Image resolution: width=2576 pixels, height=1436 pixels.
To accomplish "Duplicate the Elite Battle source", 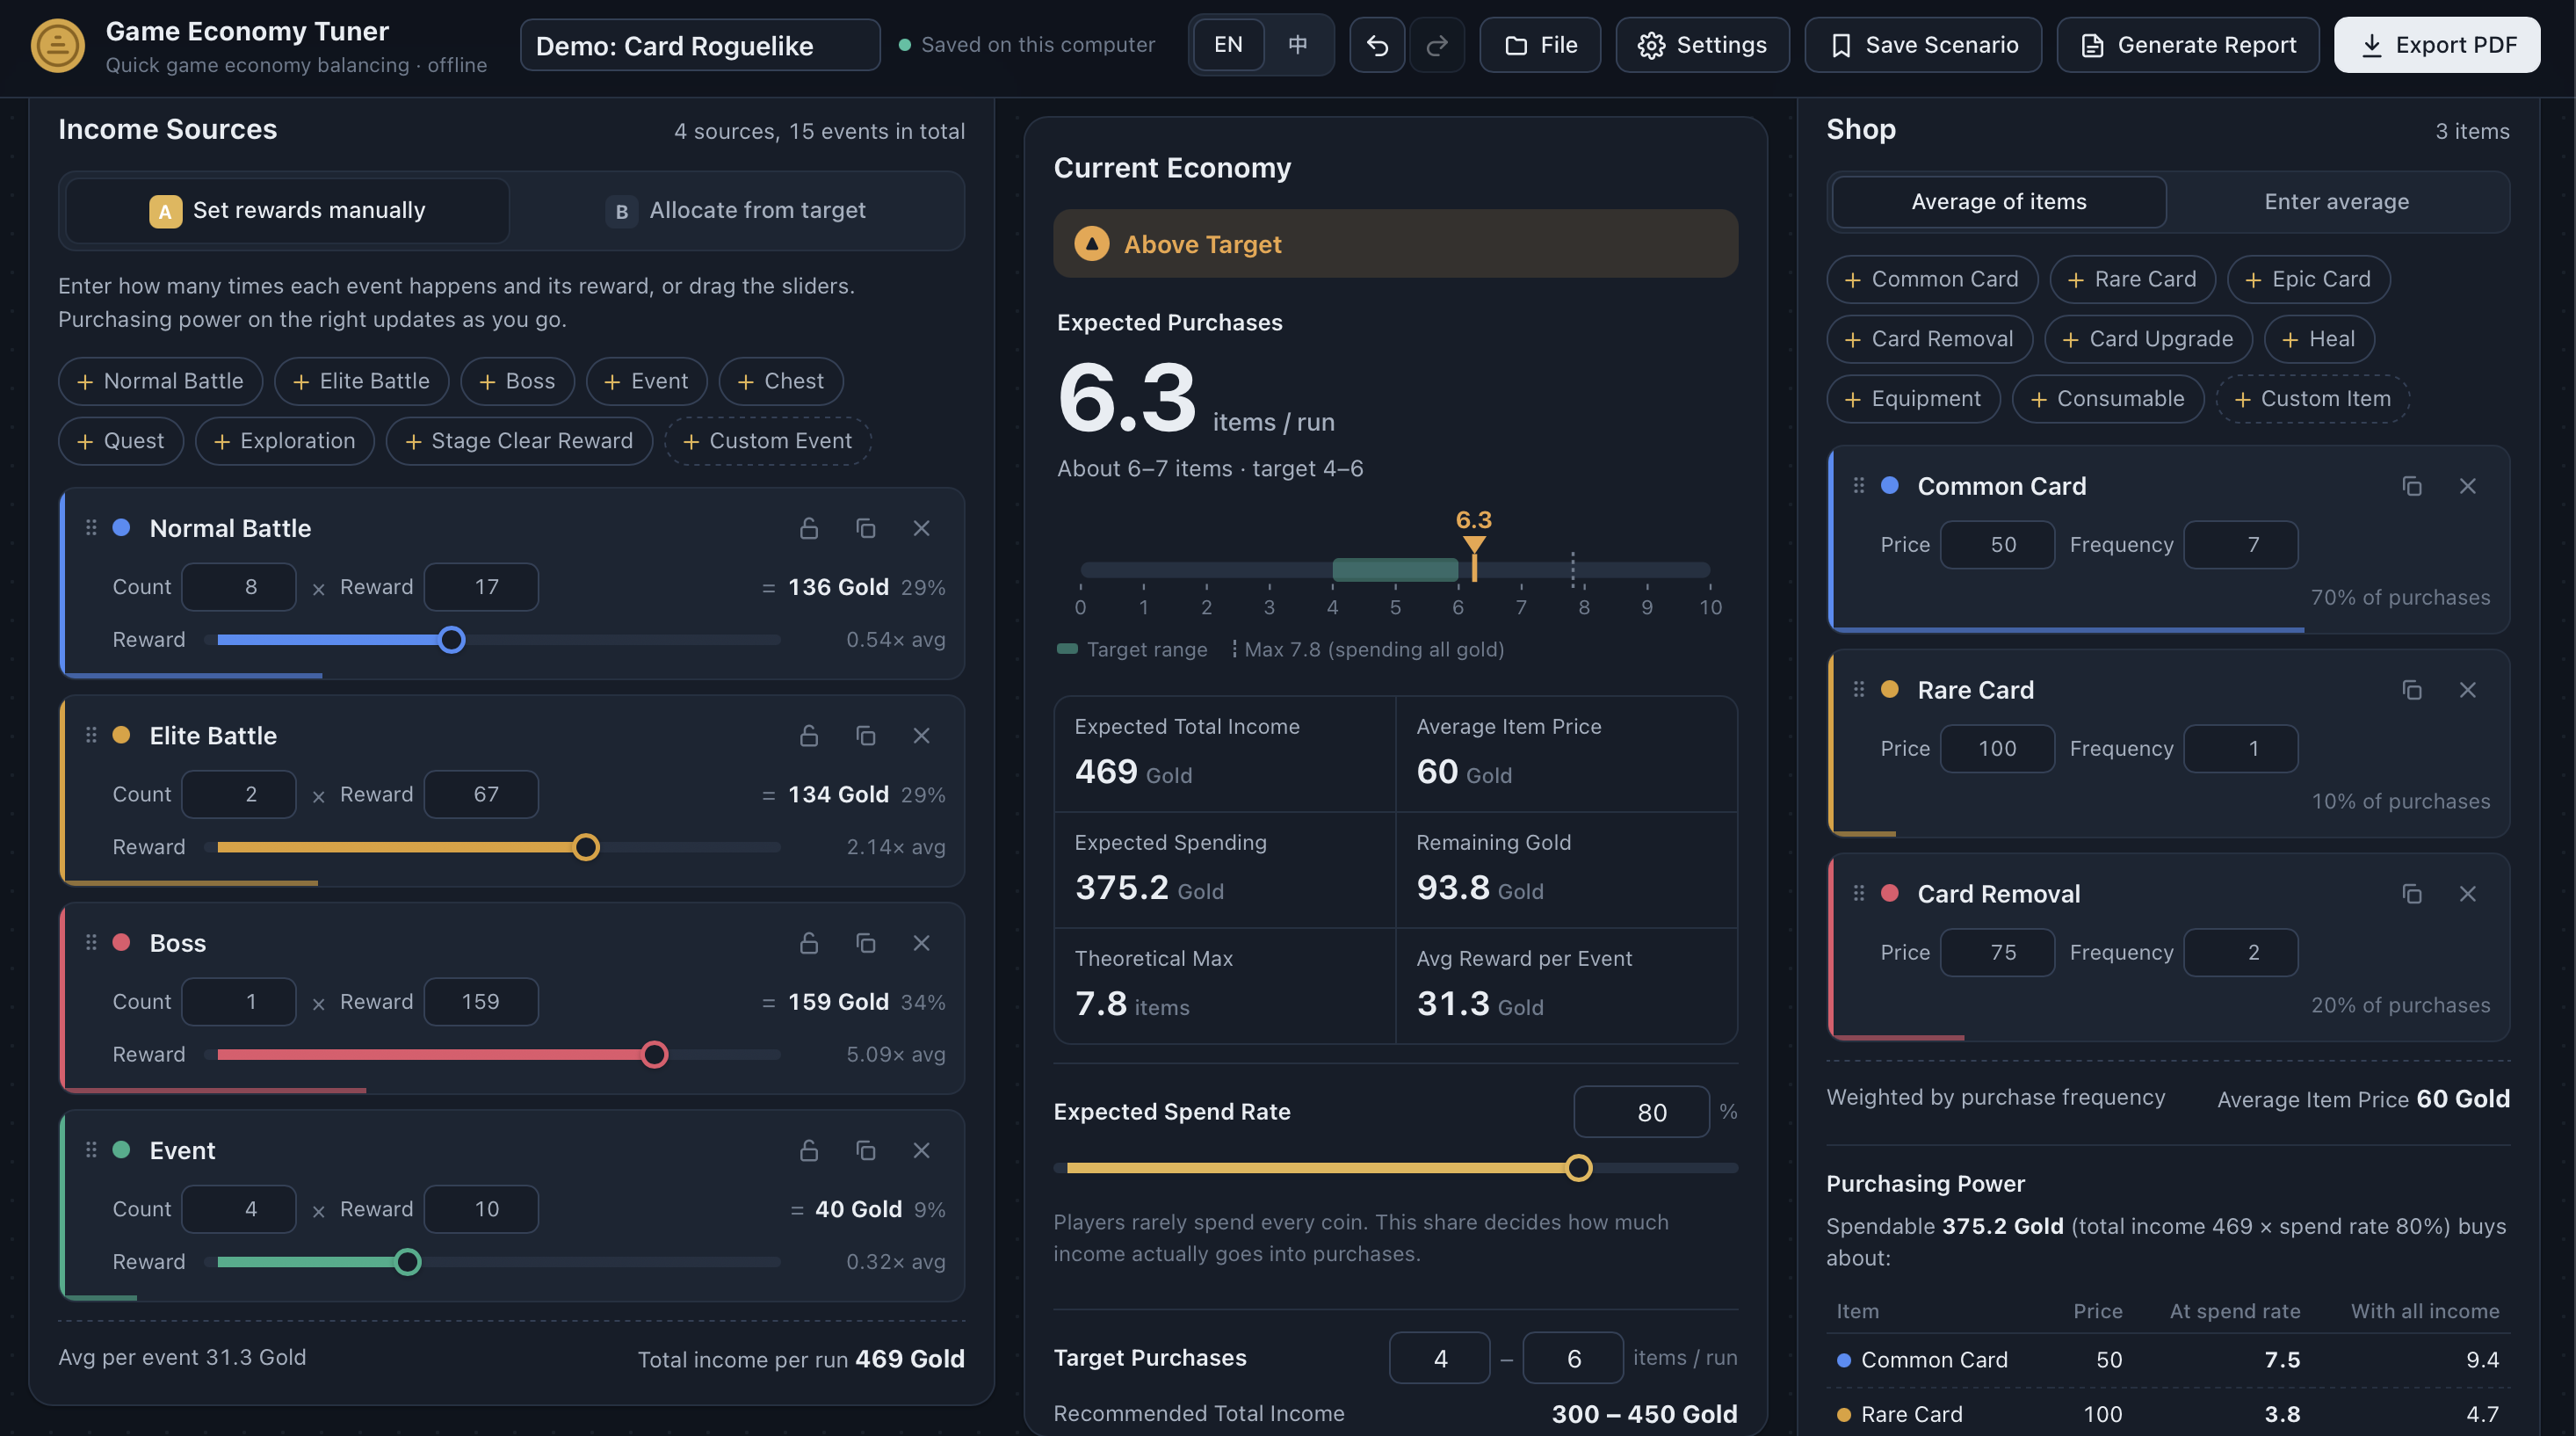I will coord(866,736).
